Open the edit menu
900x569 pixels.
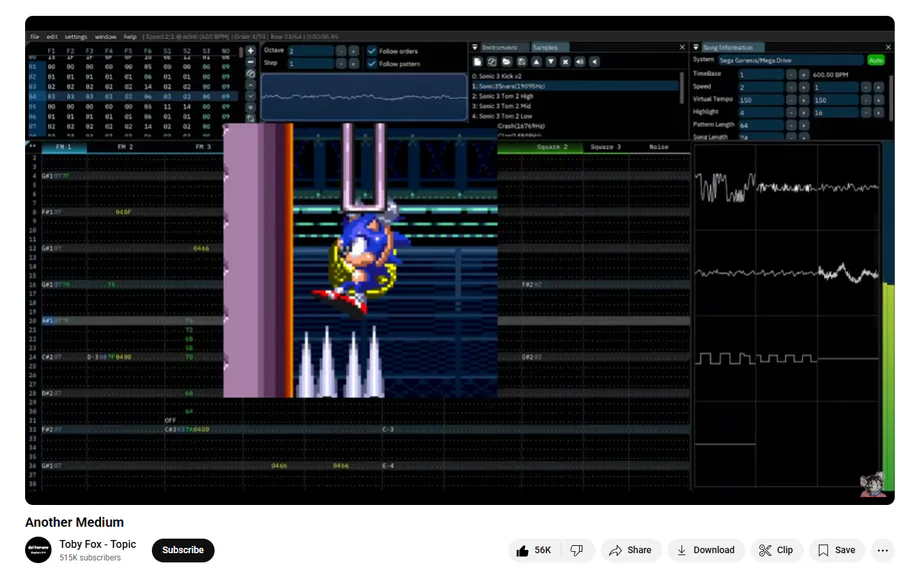pyautogui.click(x=52, y=37)
